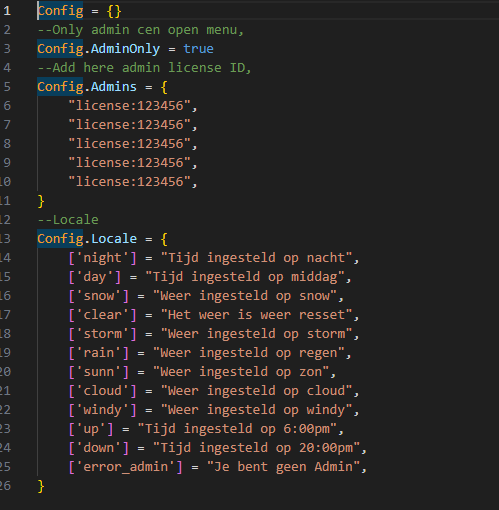Click the string "Tijd ingesteld op 6:00pm"
The height and width of the screenshot is (510, 499).
point(237,429)
